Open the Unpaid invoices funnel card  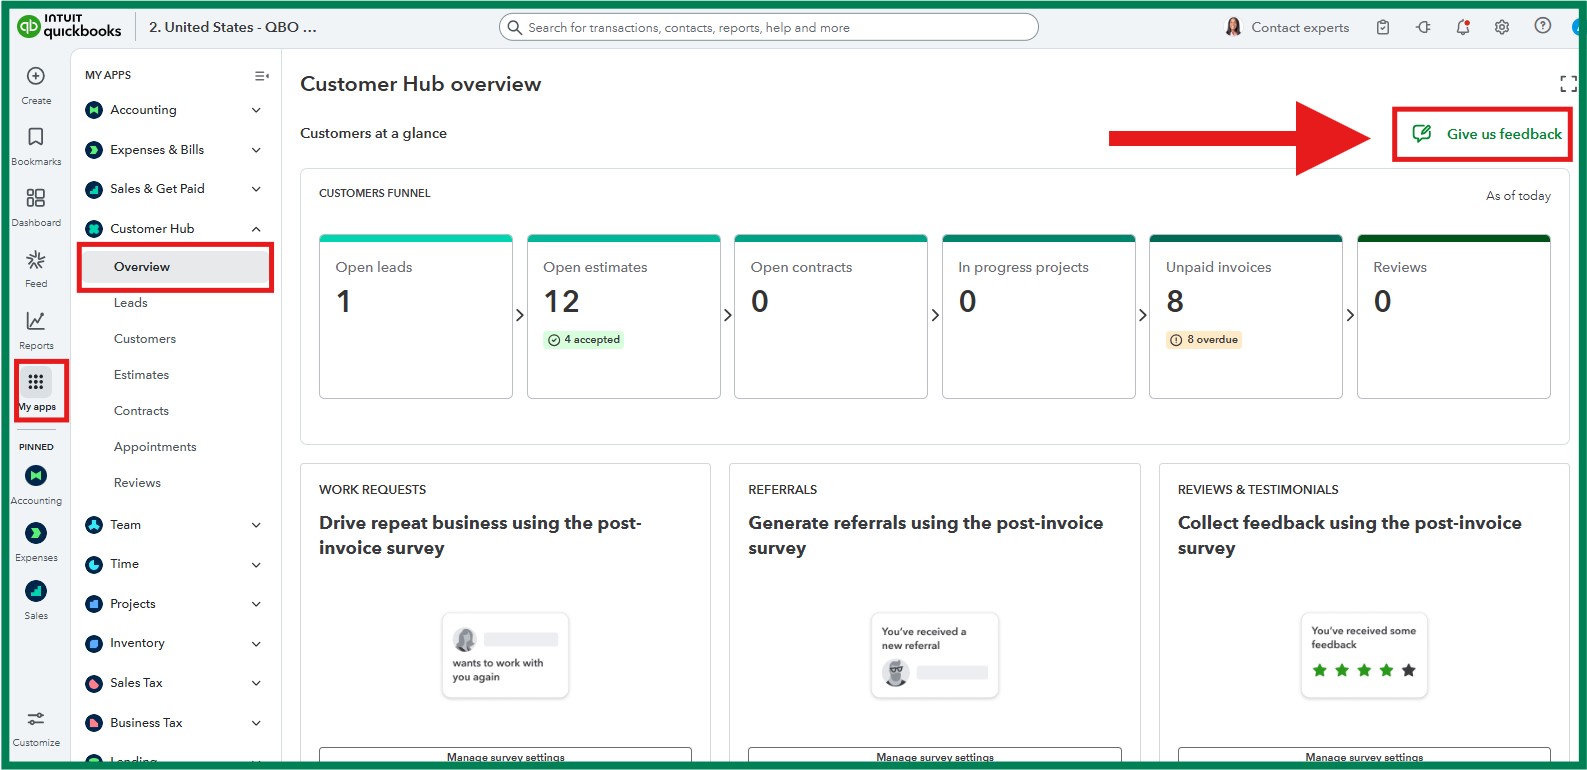1246,317
